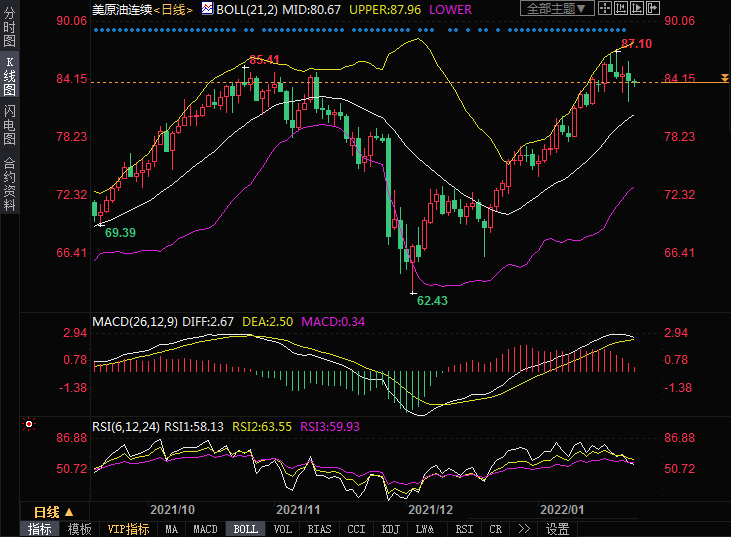Toggle the VOL indicator
The image size is (731, 537).
tap(283, 529)
